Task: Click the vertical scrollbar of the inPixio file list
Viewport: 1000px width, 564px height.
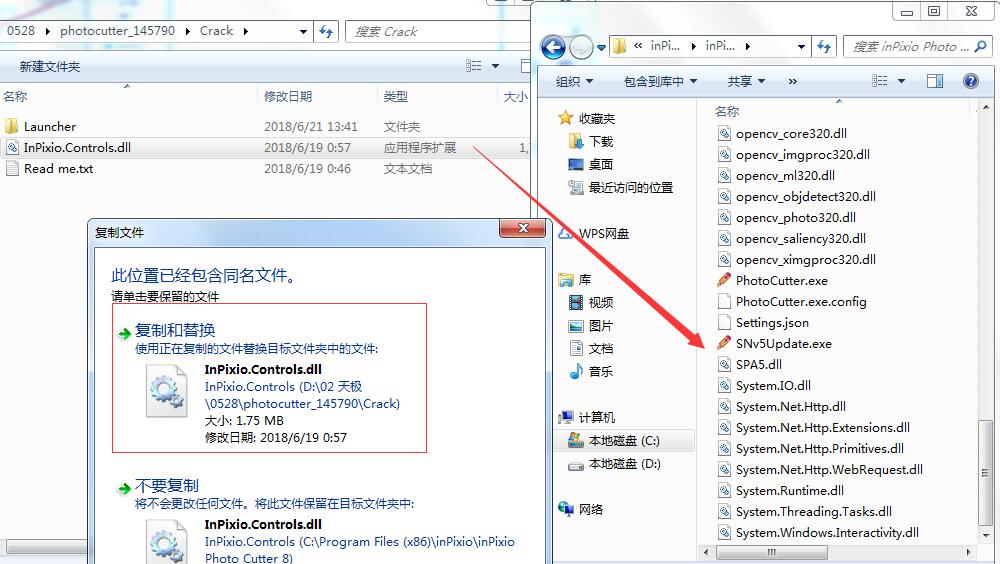Action: pyautogui.click(x=985, y=471)
